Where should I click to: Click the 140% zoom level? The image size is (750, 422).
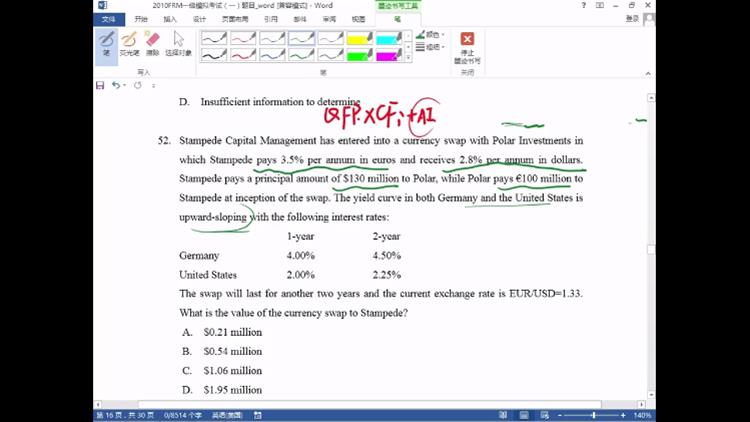point(642,415)
